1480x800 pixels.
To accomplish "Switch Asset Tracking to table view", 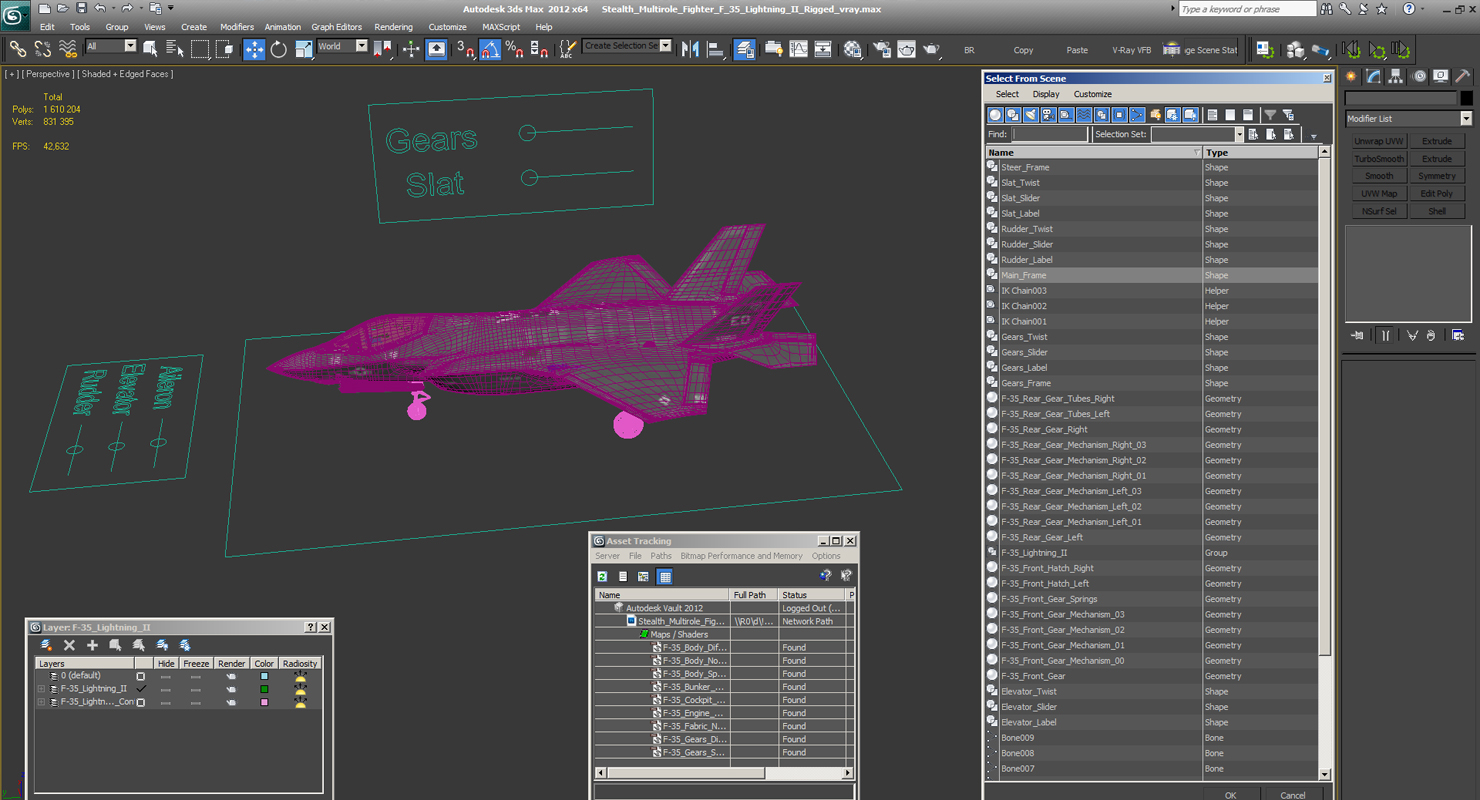I will point(665,576).
